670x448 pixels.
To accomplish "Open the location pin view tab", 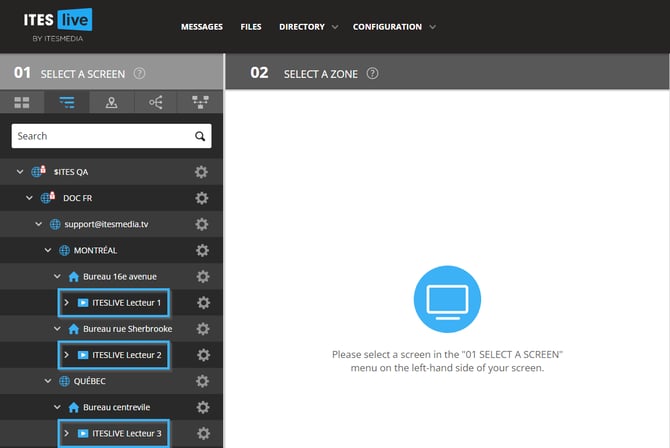I will tap(111, 102).
